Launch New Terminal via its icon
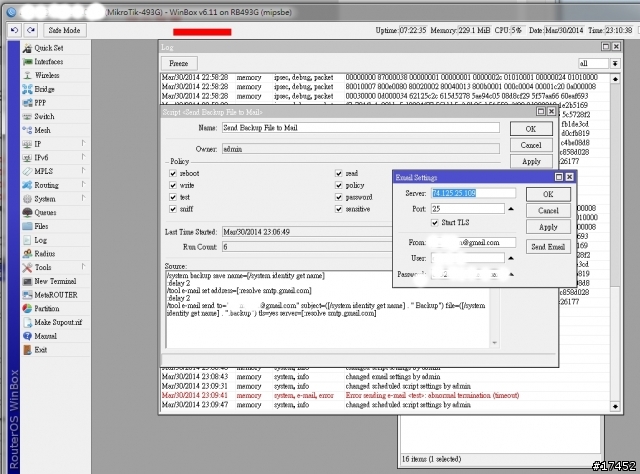This screenshot has width=640, height=474. point(27,281)
